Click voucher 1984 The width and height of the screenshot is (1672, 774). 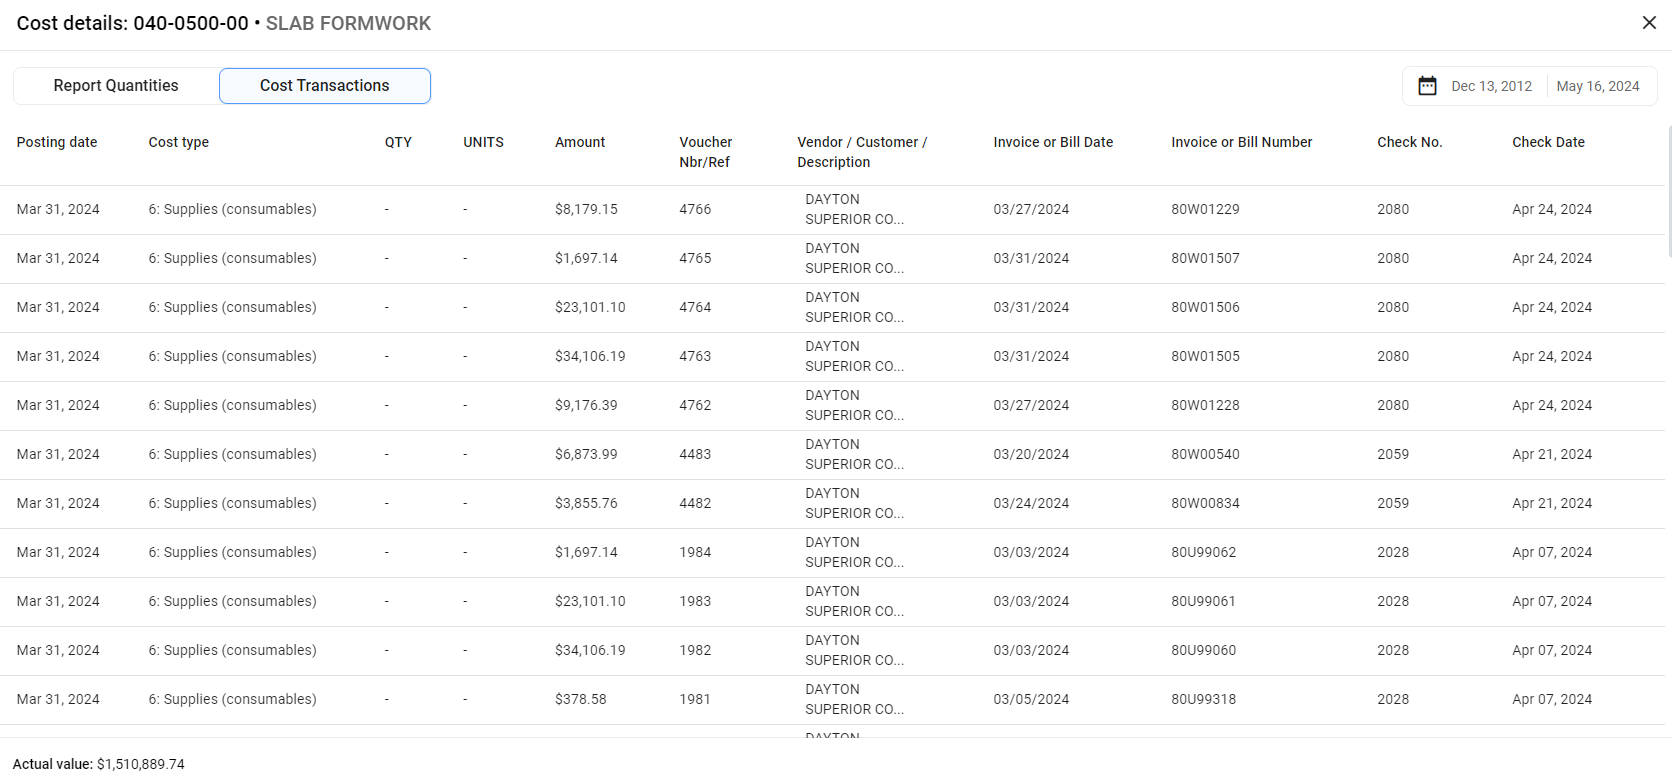[695, 552]
